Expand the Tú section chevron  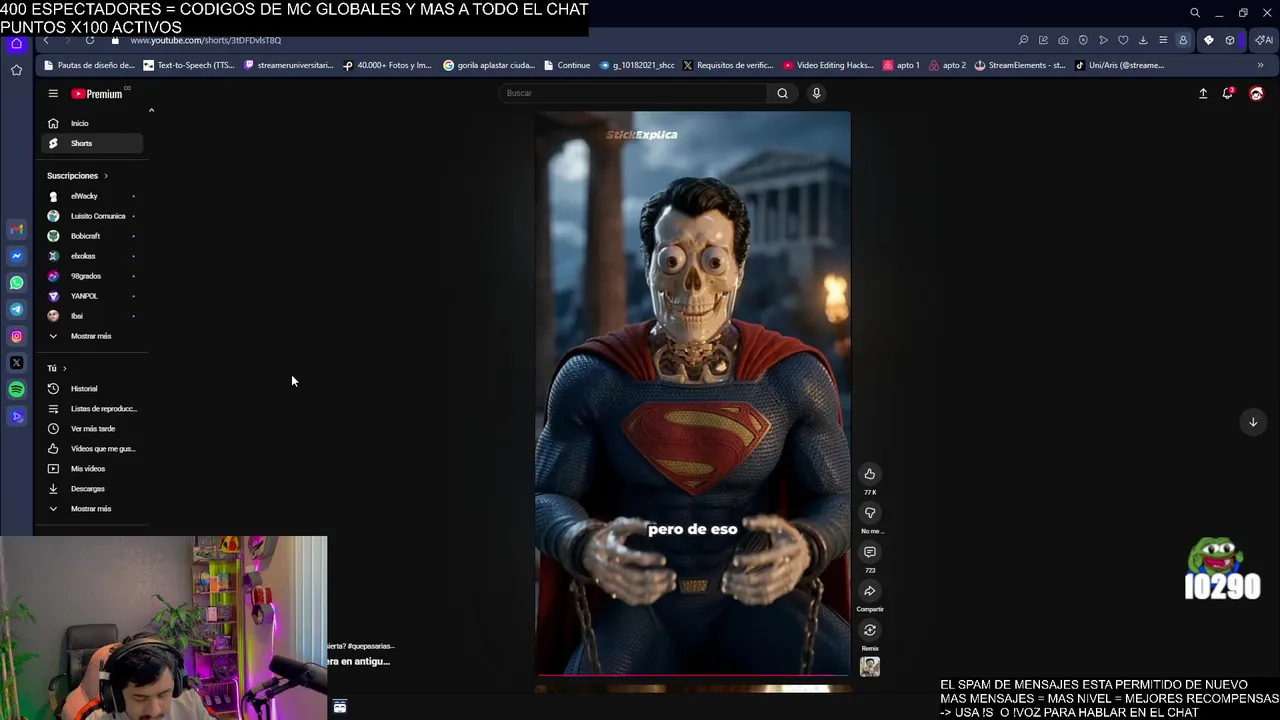pos(64,368)
